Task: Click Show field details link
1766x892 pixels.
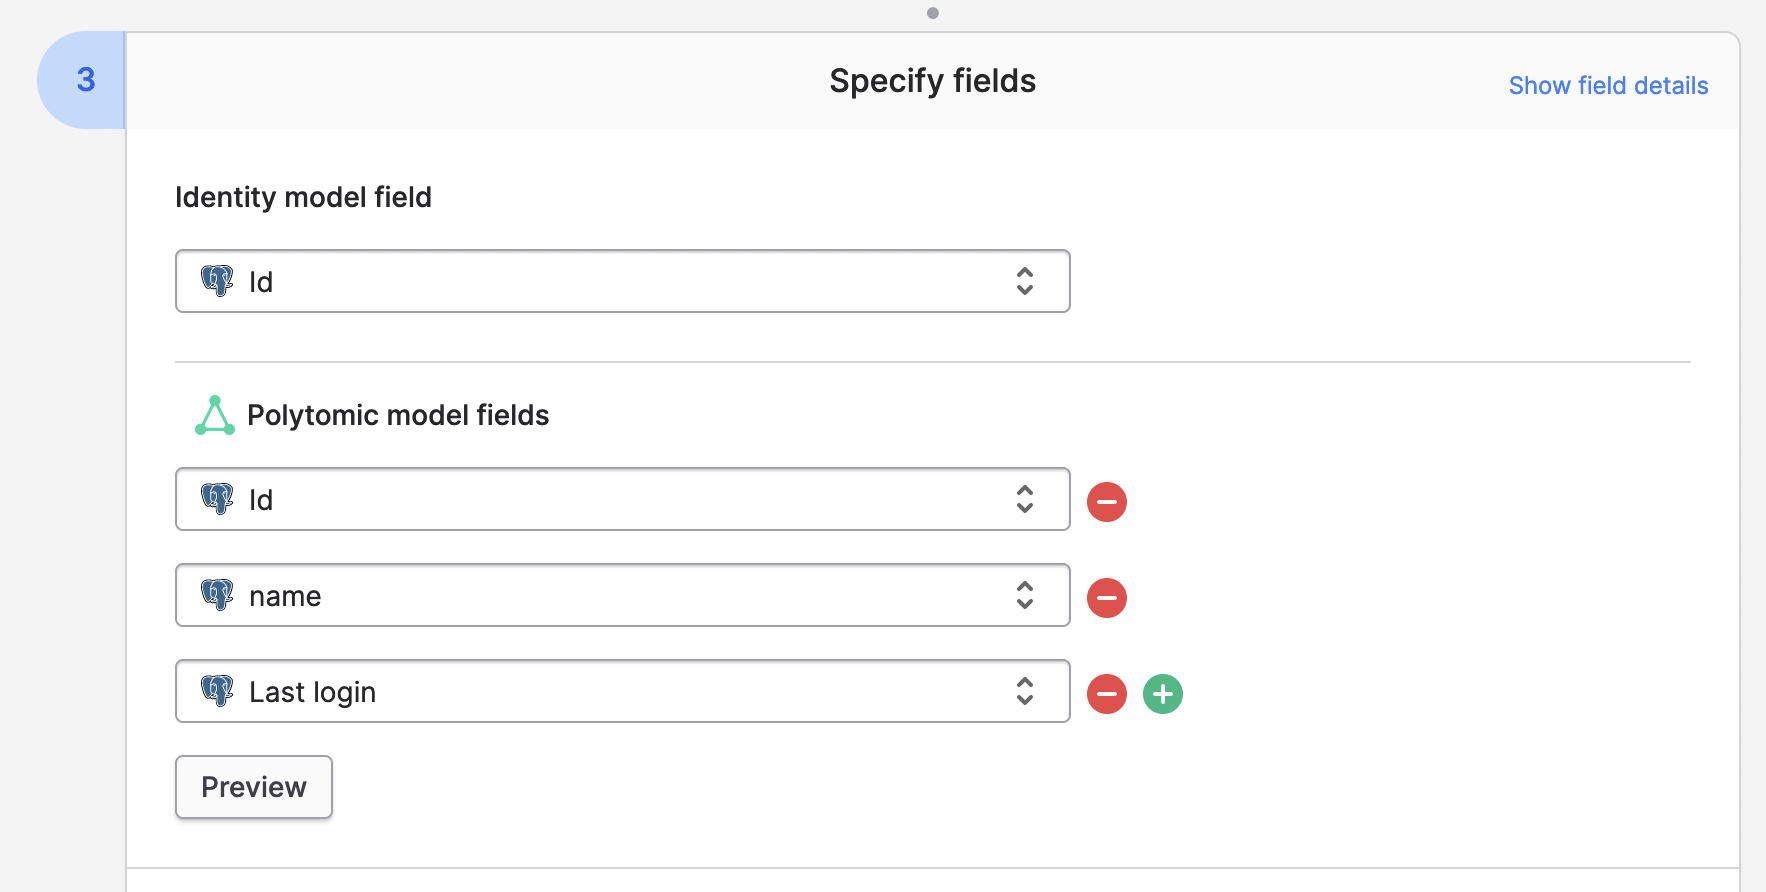Action: coord(1608,86)
